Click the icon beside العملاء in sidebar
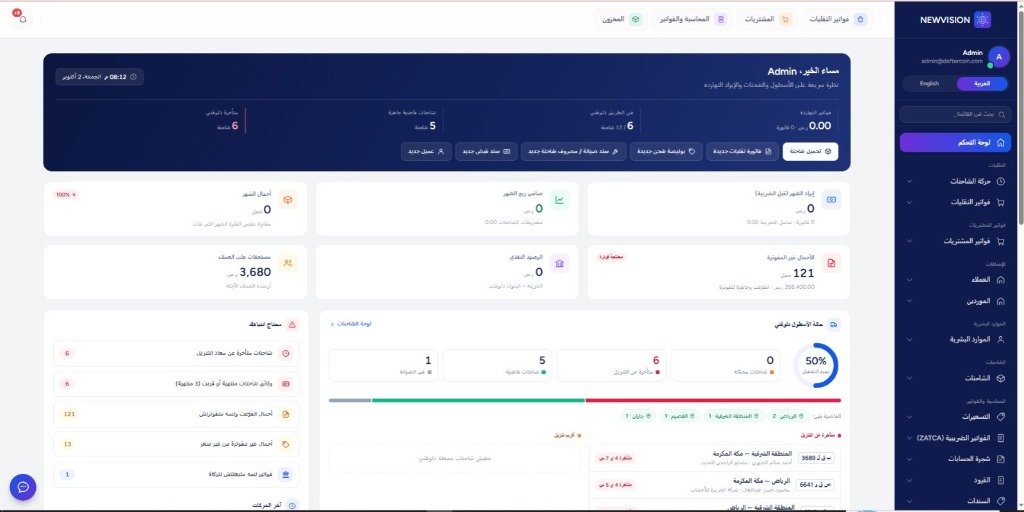This screenshot has width=1024, height=512. pyautogui.click(x=1001, y=280)
